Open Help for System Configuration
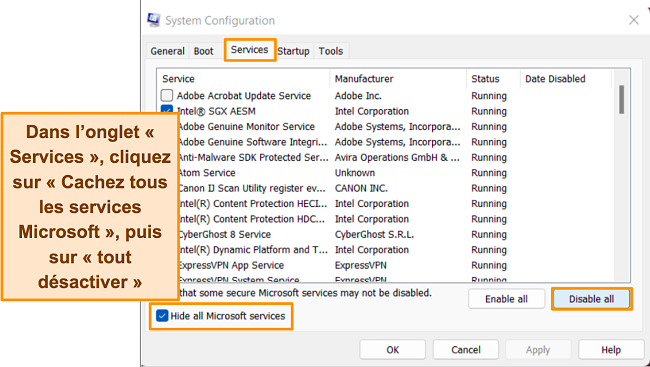Image resolution: width=650 pixels, height=367 pixels. click(x=611, y=350)
